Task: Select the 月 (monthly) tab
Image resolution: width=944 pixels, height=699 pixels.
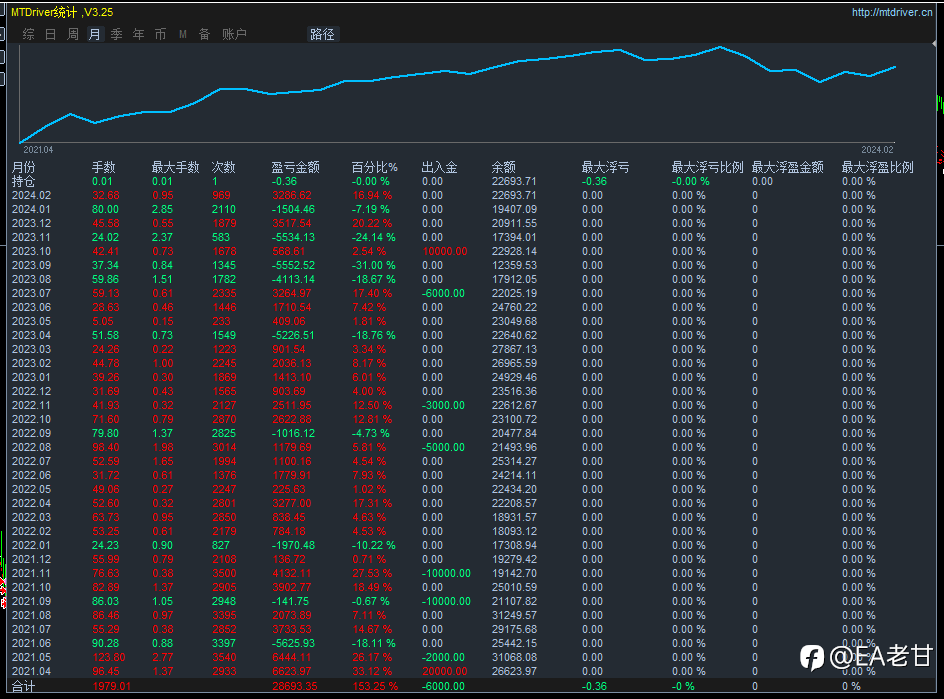Action: (94, 34)
